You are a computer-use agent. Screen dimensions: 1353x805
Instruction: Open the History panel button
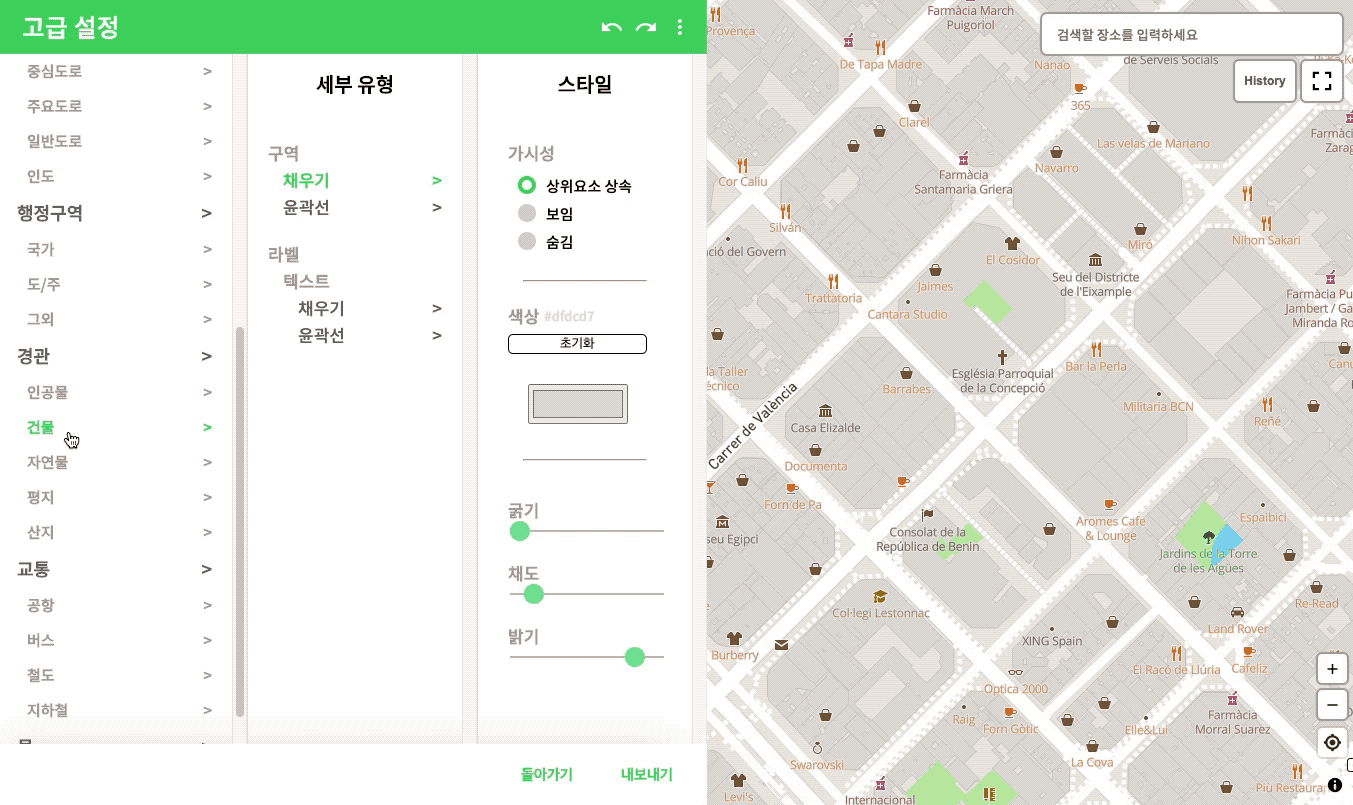coord(1265,81)
